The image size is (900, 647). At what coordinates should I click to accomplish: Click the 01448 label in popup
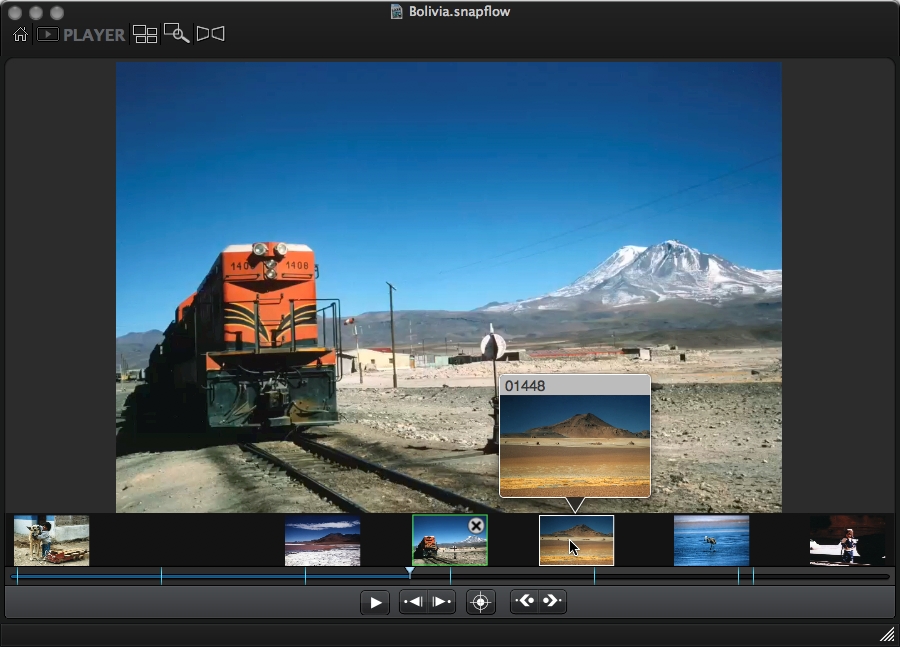click(x=525, y=386)
